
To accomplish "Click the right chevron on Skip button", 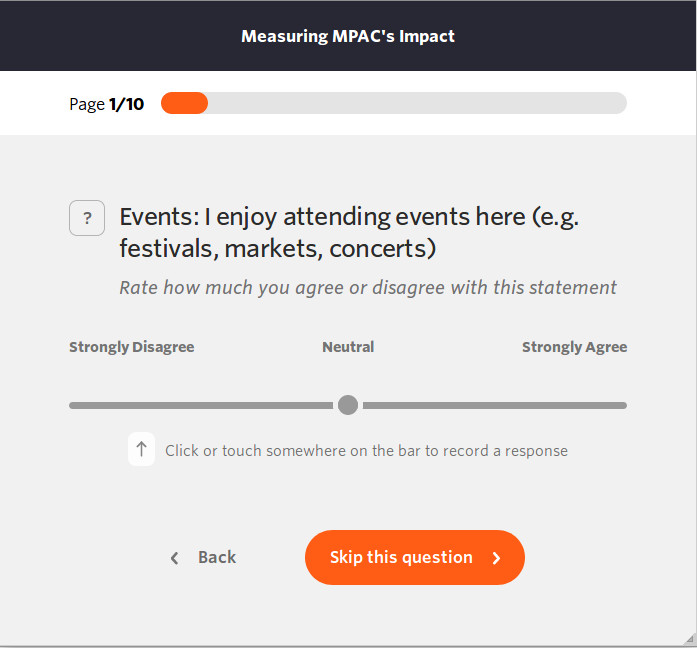I will pyautogui.click(x=496, y=558).
